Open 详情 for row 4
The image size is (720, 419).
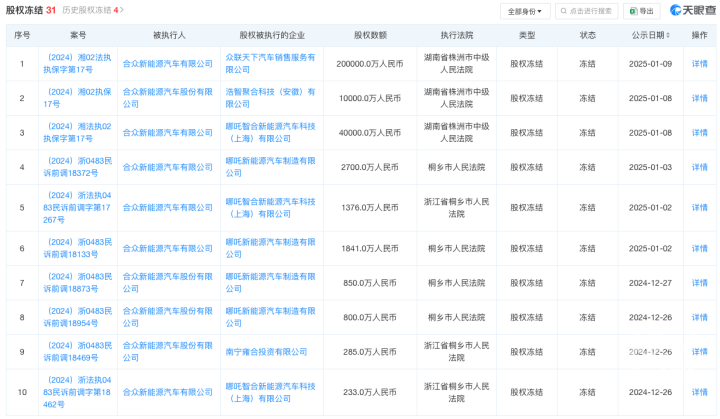(699, 167)
